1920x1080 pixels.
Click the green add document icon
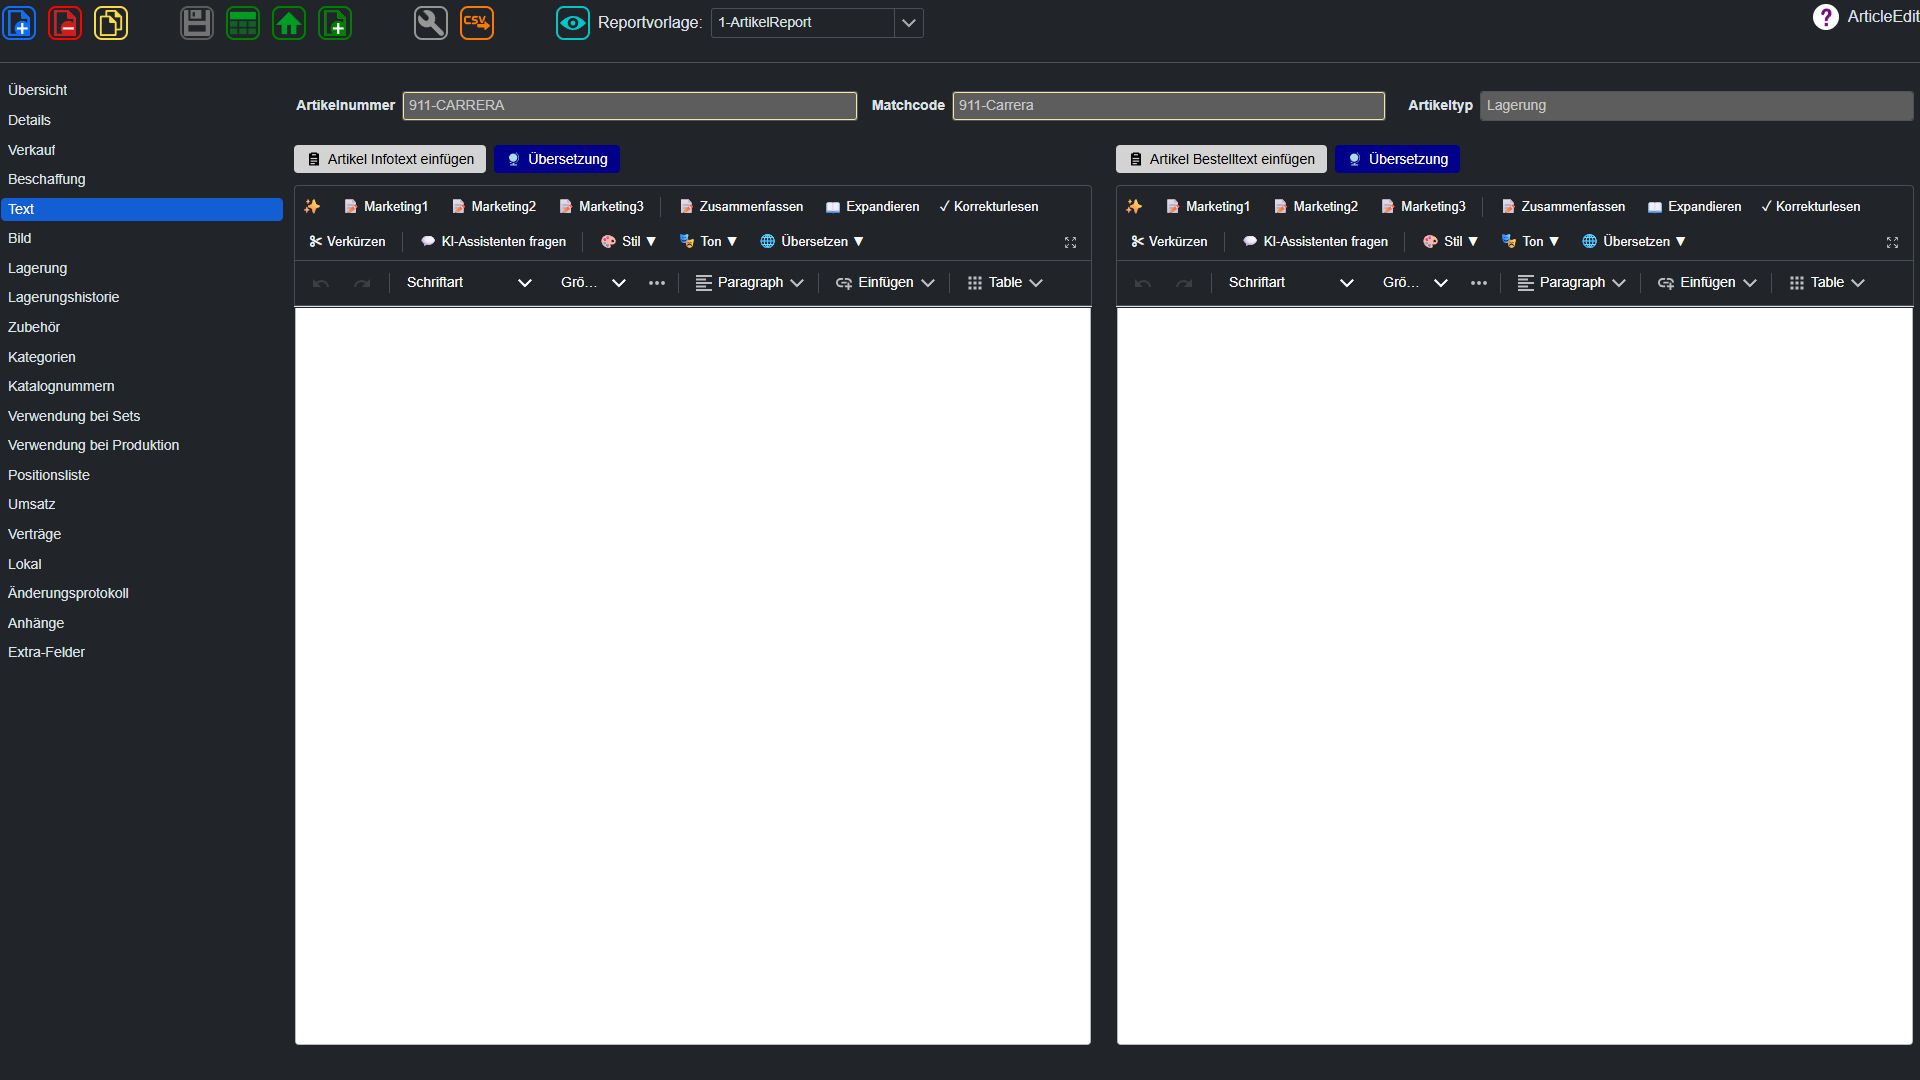tap(335, 22)
